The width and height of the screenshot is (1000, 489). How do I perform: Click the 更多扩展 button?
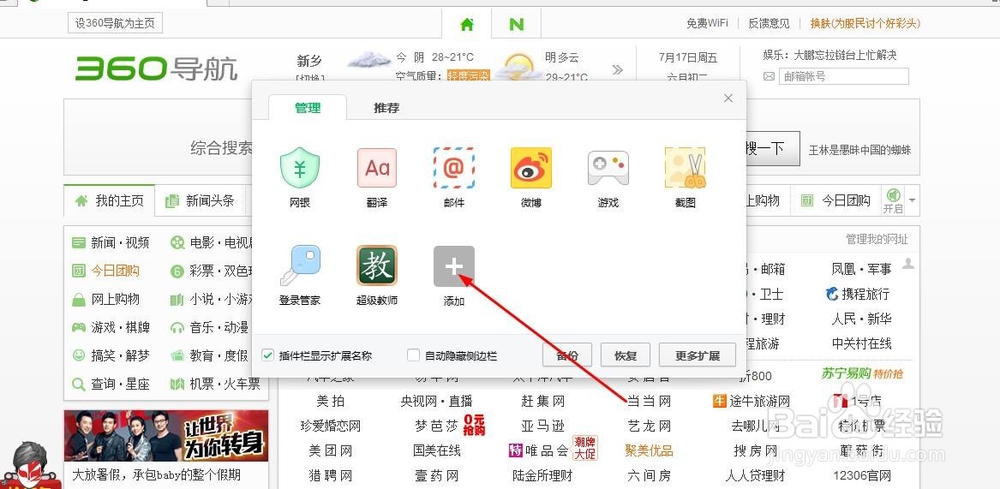pos(697,356)
